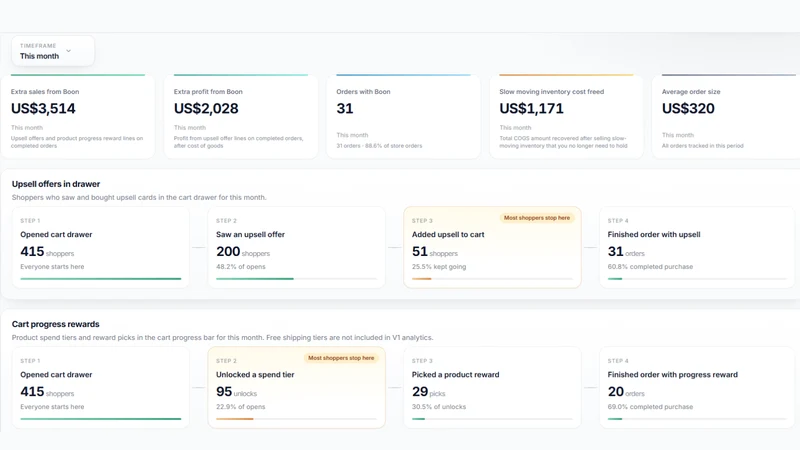Click the Extra profit from Boon label

pyautogui.click(x=208, y=92)
